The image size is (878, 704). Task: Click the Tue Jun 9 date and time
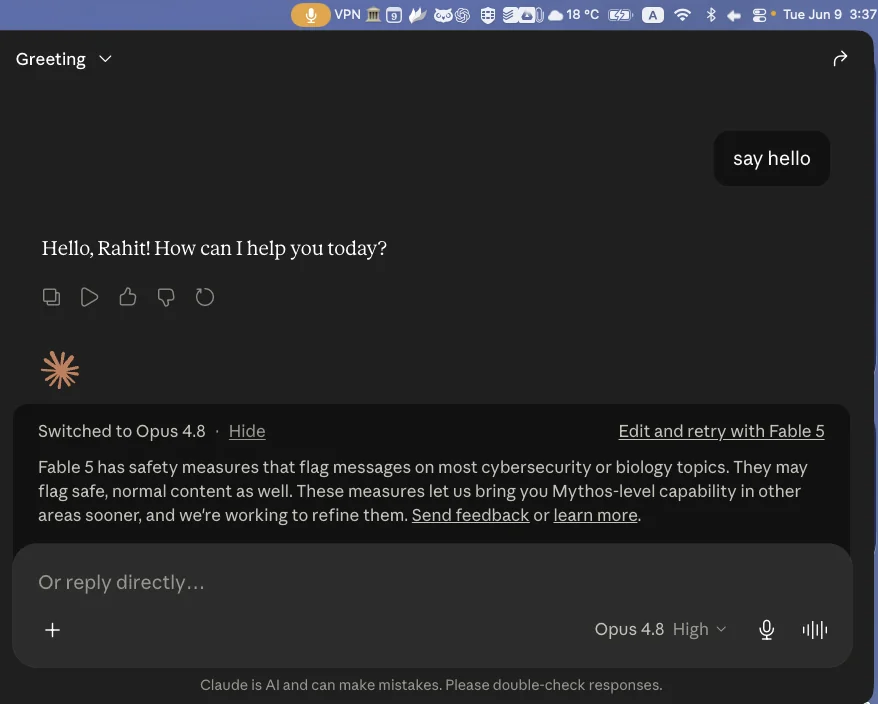click(x=830, y=15)
